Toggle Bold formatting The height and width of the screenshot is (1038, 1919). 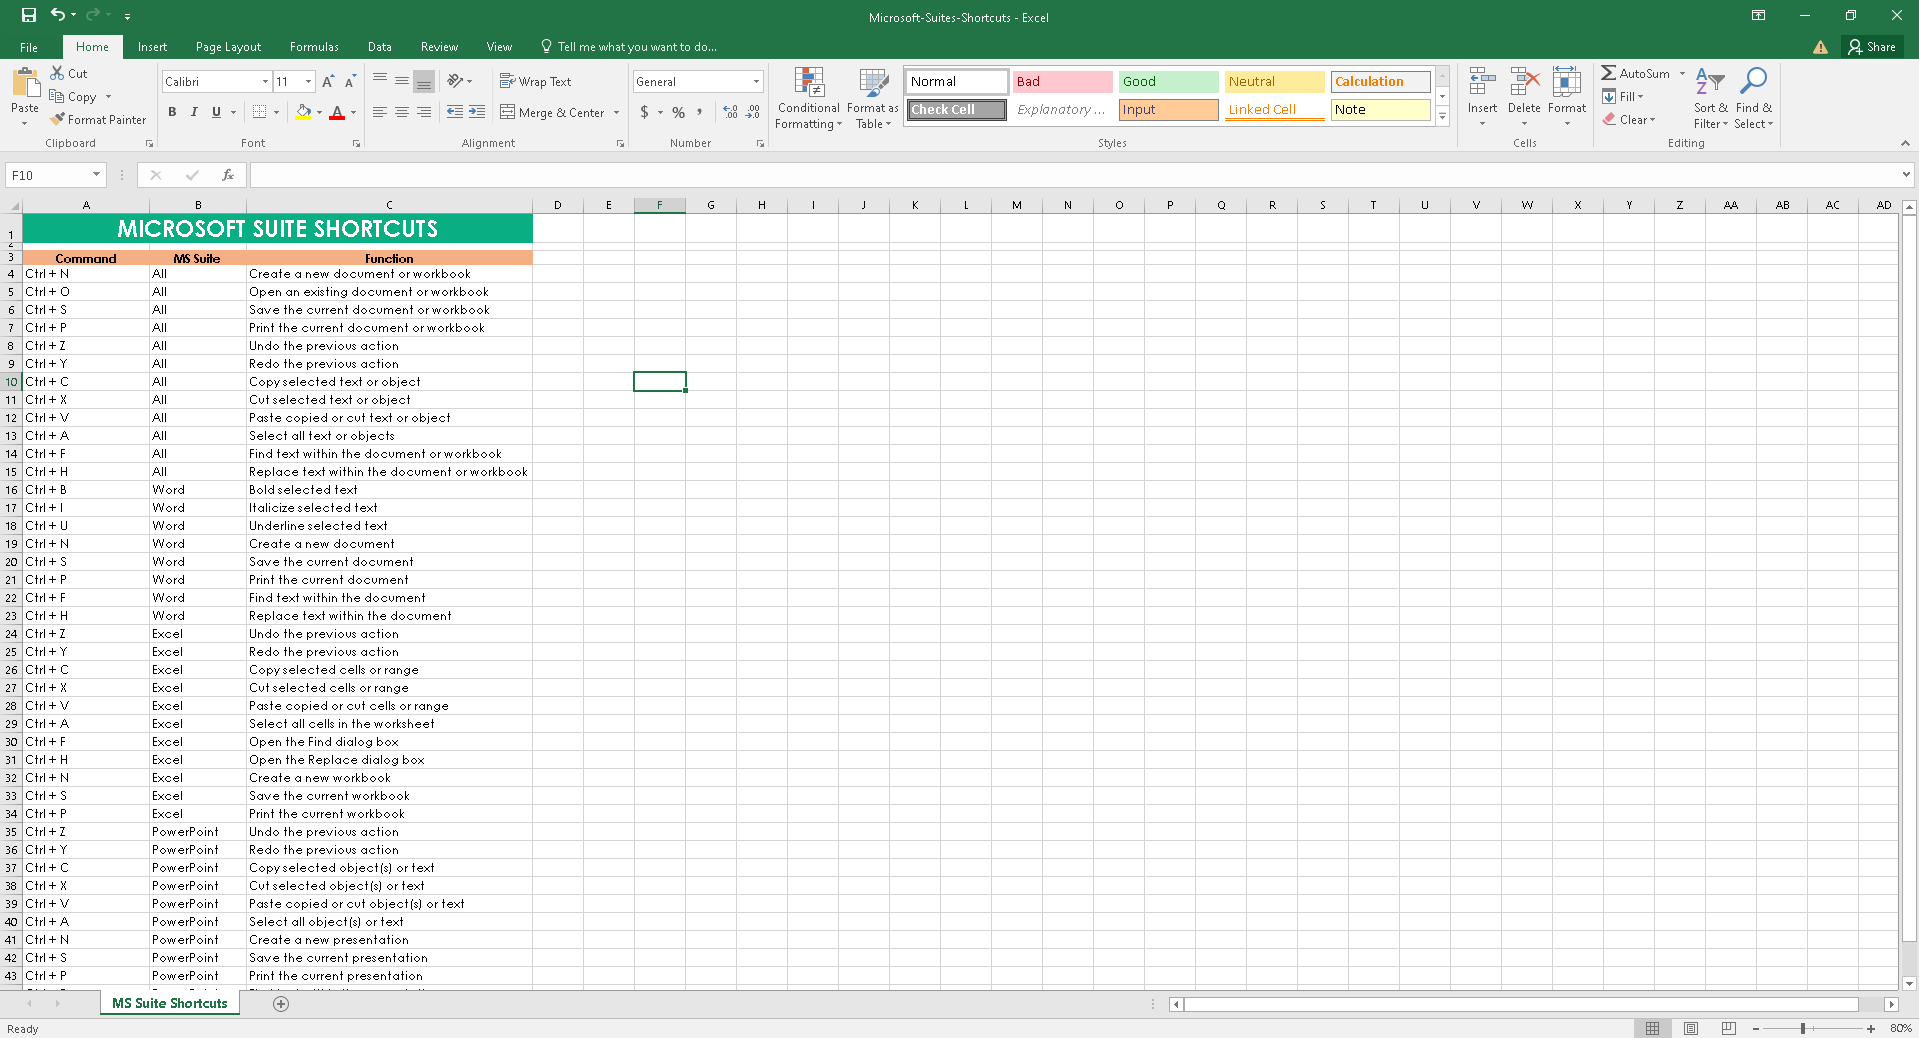[172, 112]
